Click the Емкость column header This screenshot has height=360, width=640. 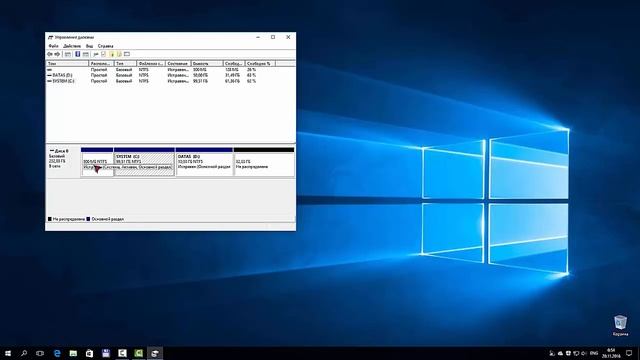(x=207, y=64)
